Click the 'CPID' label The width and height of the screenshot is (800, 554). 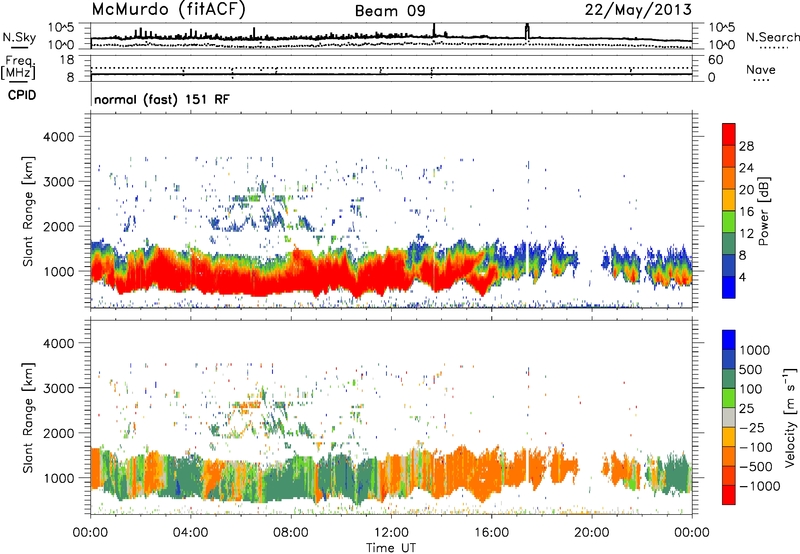click(x=22, y=95)
